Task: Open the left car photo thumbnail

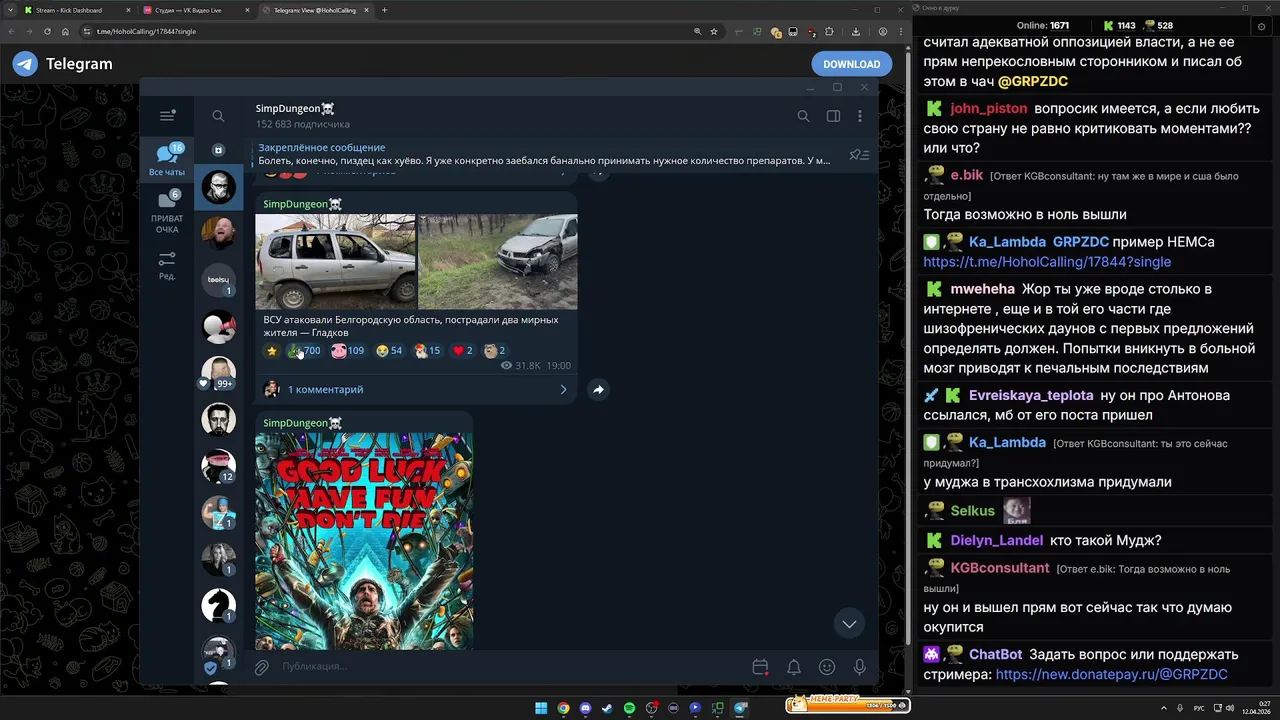Action: 335,262
